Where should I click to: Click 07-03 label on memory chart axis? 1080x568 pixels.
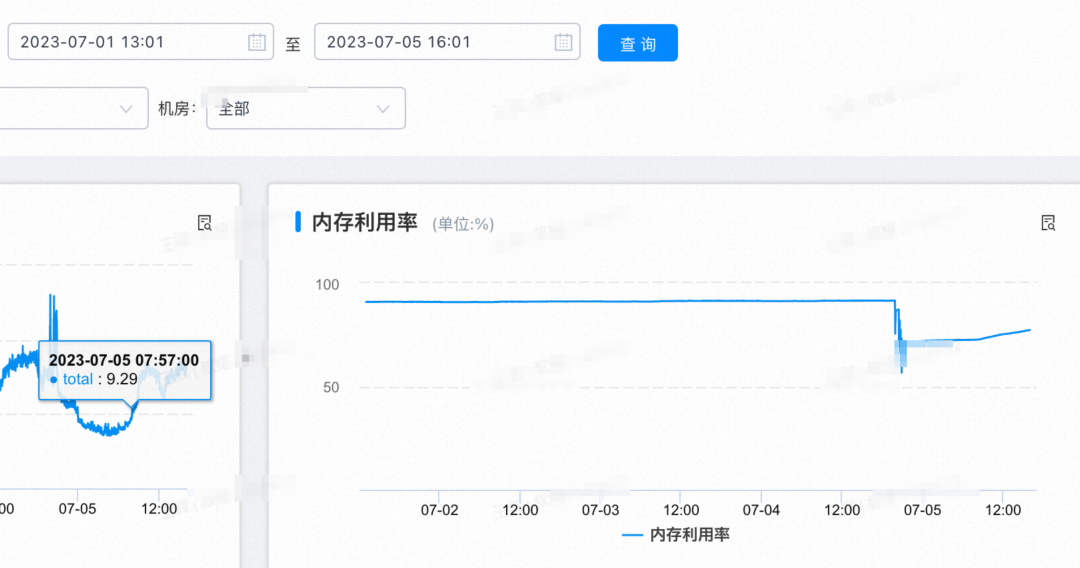coord(600,509)
